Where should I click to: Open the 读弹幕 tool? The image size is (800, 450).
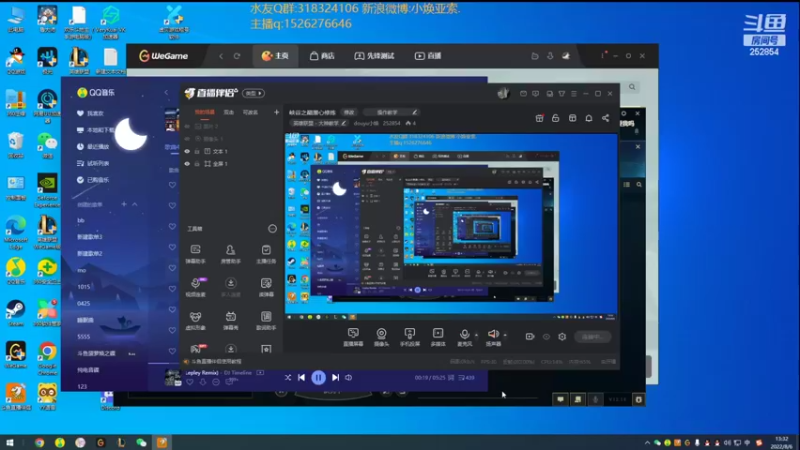266,287
